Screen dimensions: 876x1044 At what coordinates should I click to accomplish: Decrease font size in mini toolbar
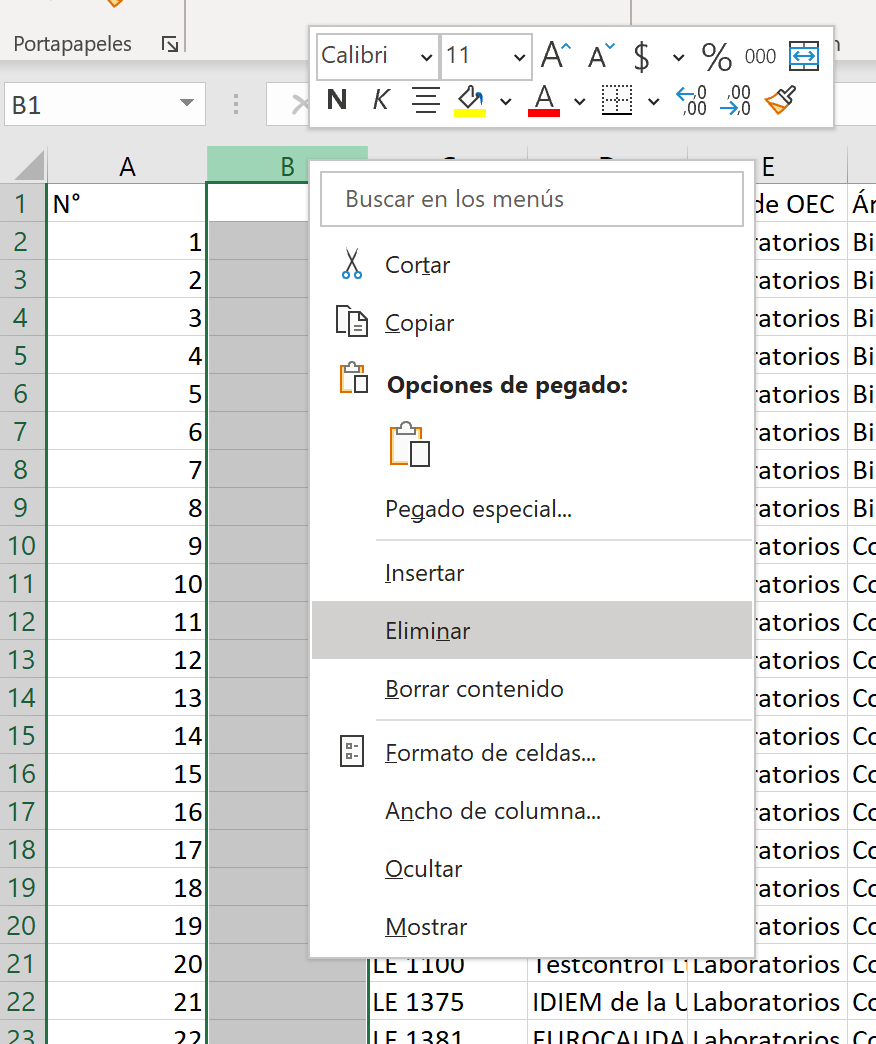(x=601, y=56)
